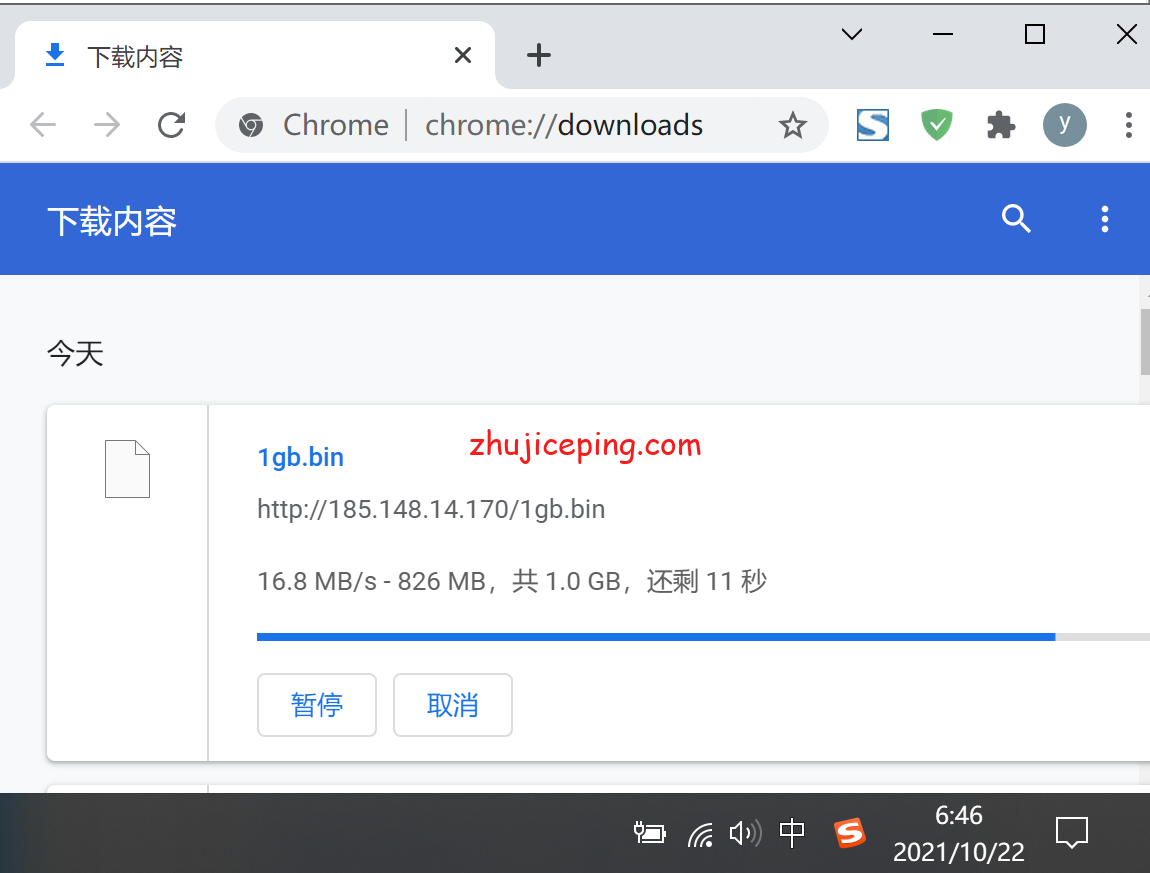
Task: Open Chrome's three-dot main menu
Action: (1129, 125)
